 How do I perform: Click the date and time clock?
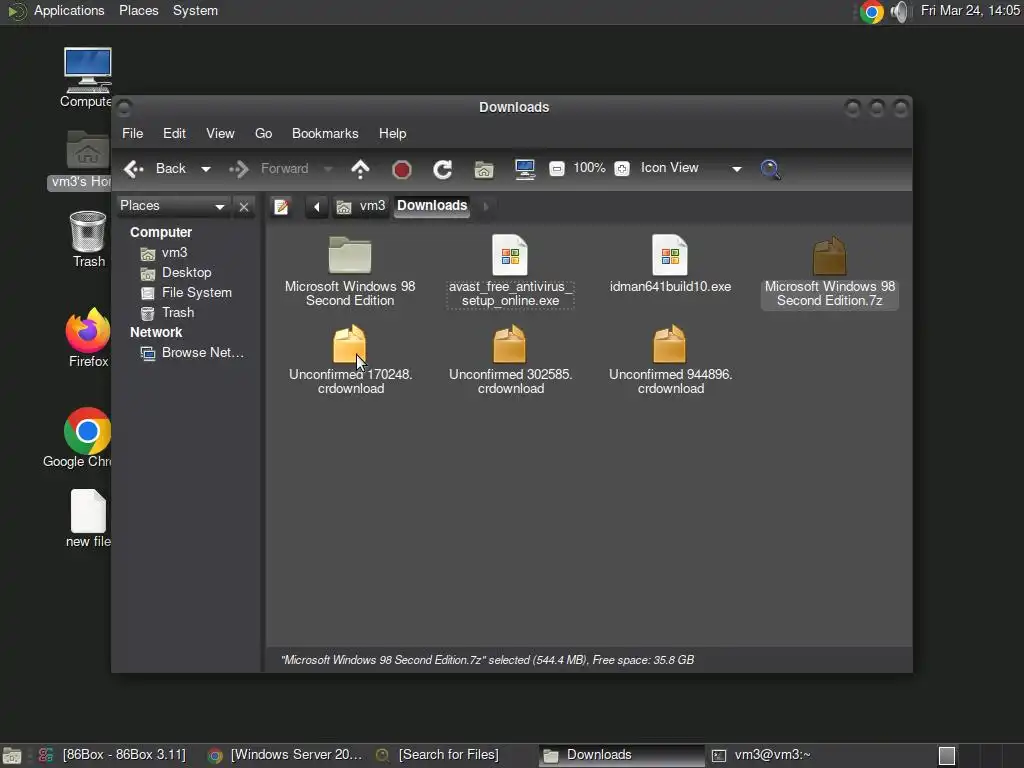pyautogui.click(x=970, y=10)
